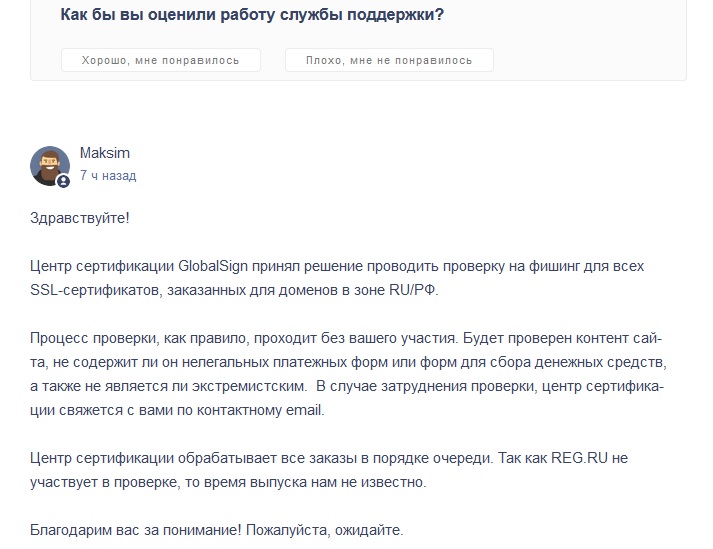Rate support with 'Хорошо, мне понравилось'

point(161,60)
